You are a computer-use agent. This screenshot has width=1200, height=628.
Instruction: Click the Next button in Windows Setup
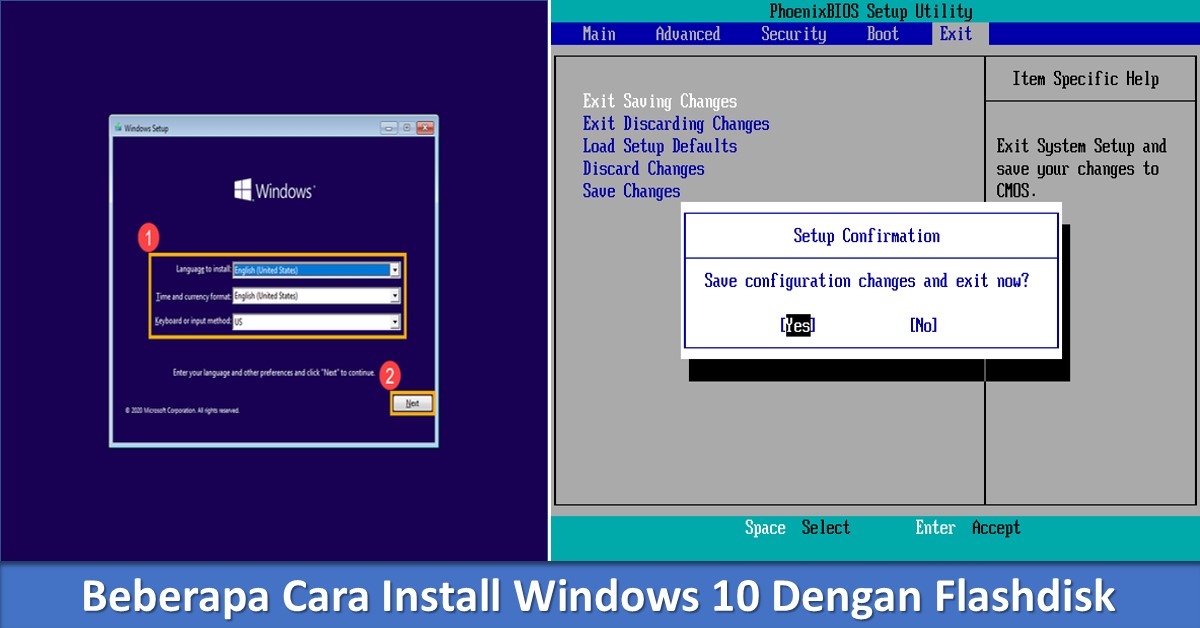412,403
